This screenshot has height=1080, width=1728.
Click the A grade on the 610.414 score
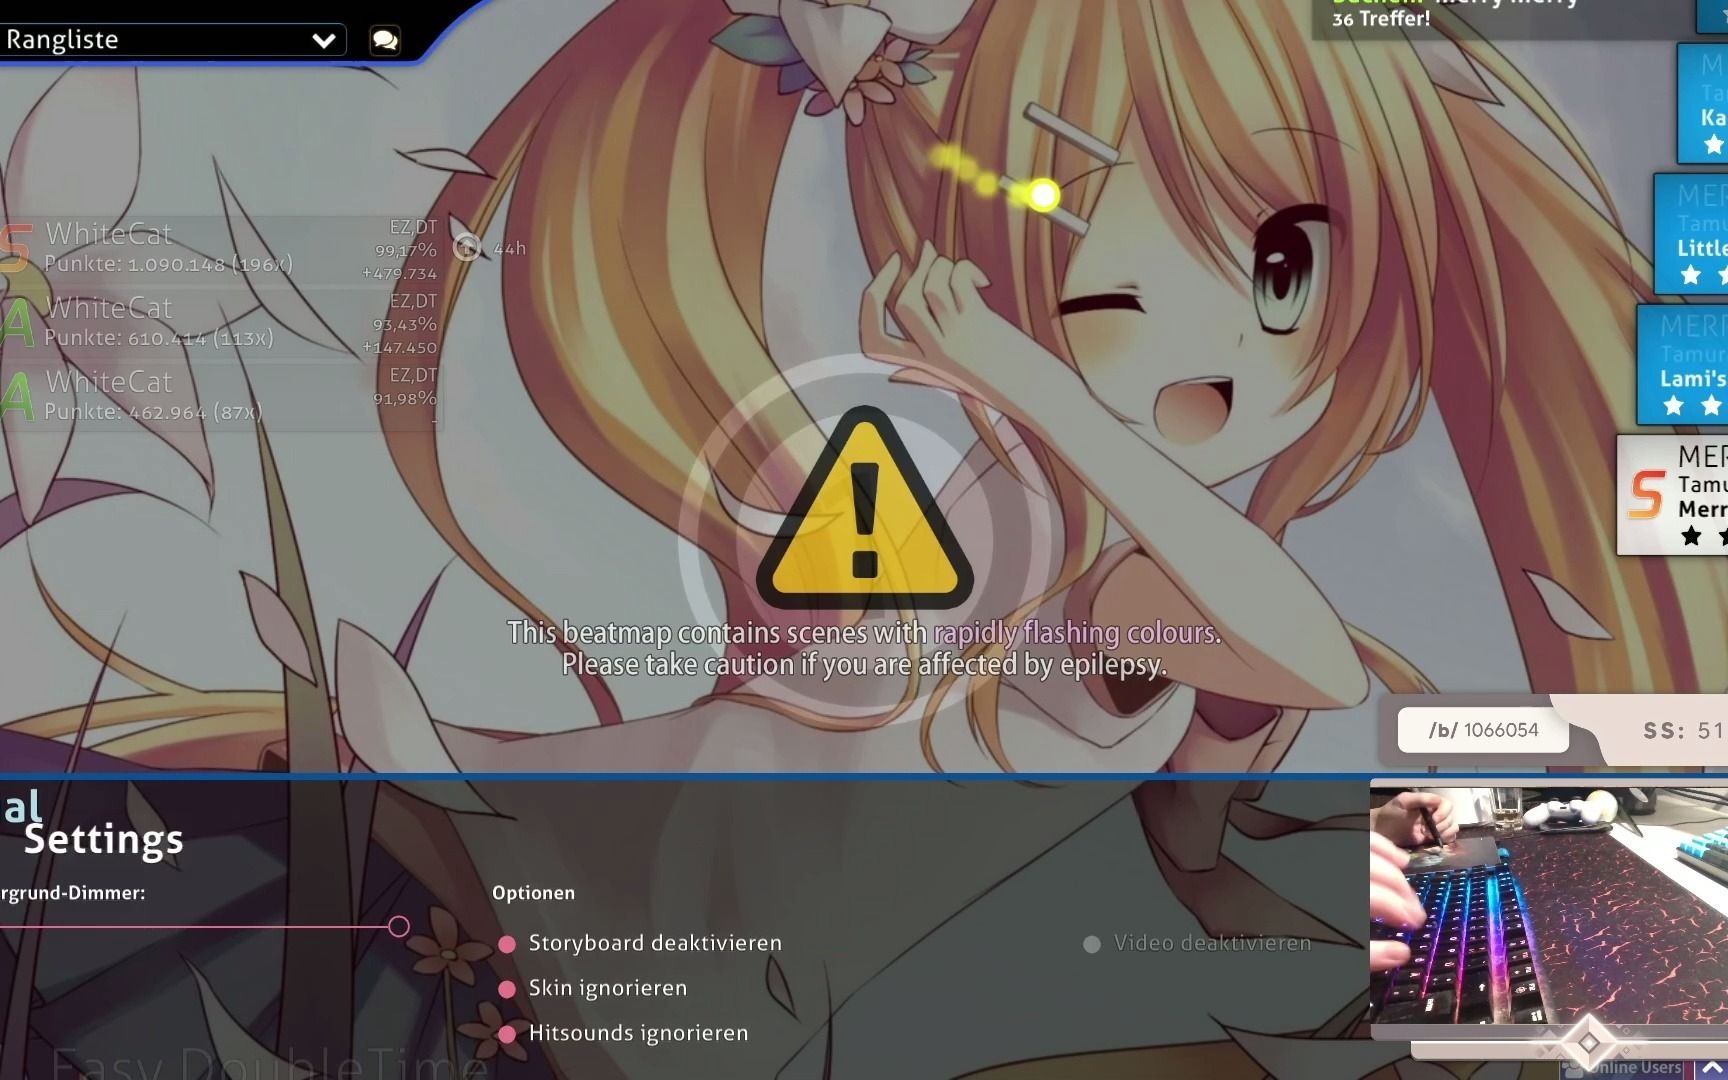coord(14,318)
